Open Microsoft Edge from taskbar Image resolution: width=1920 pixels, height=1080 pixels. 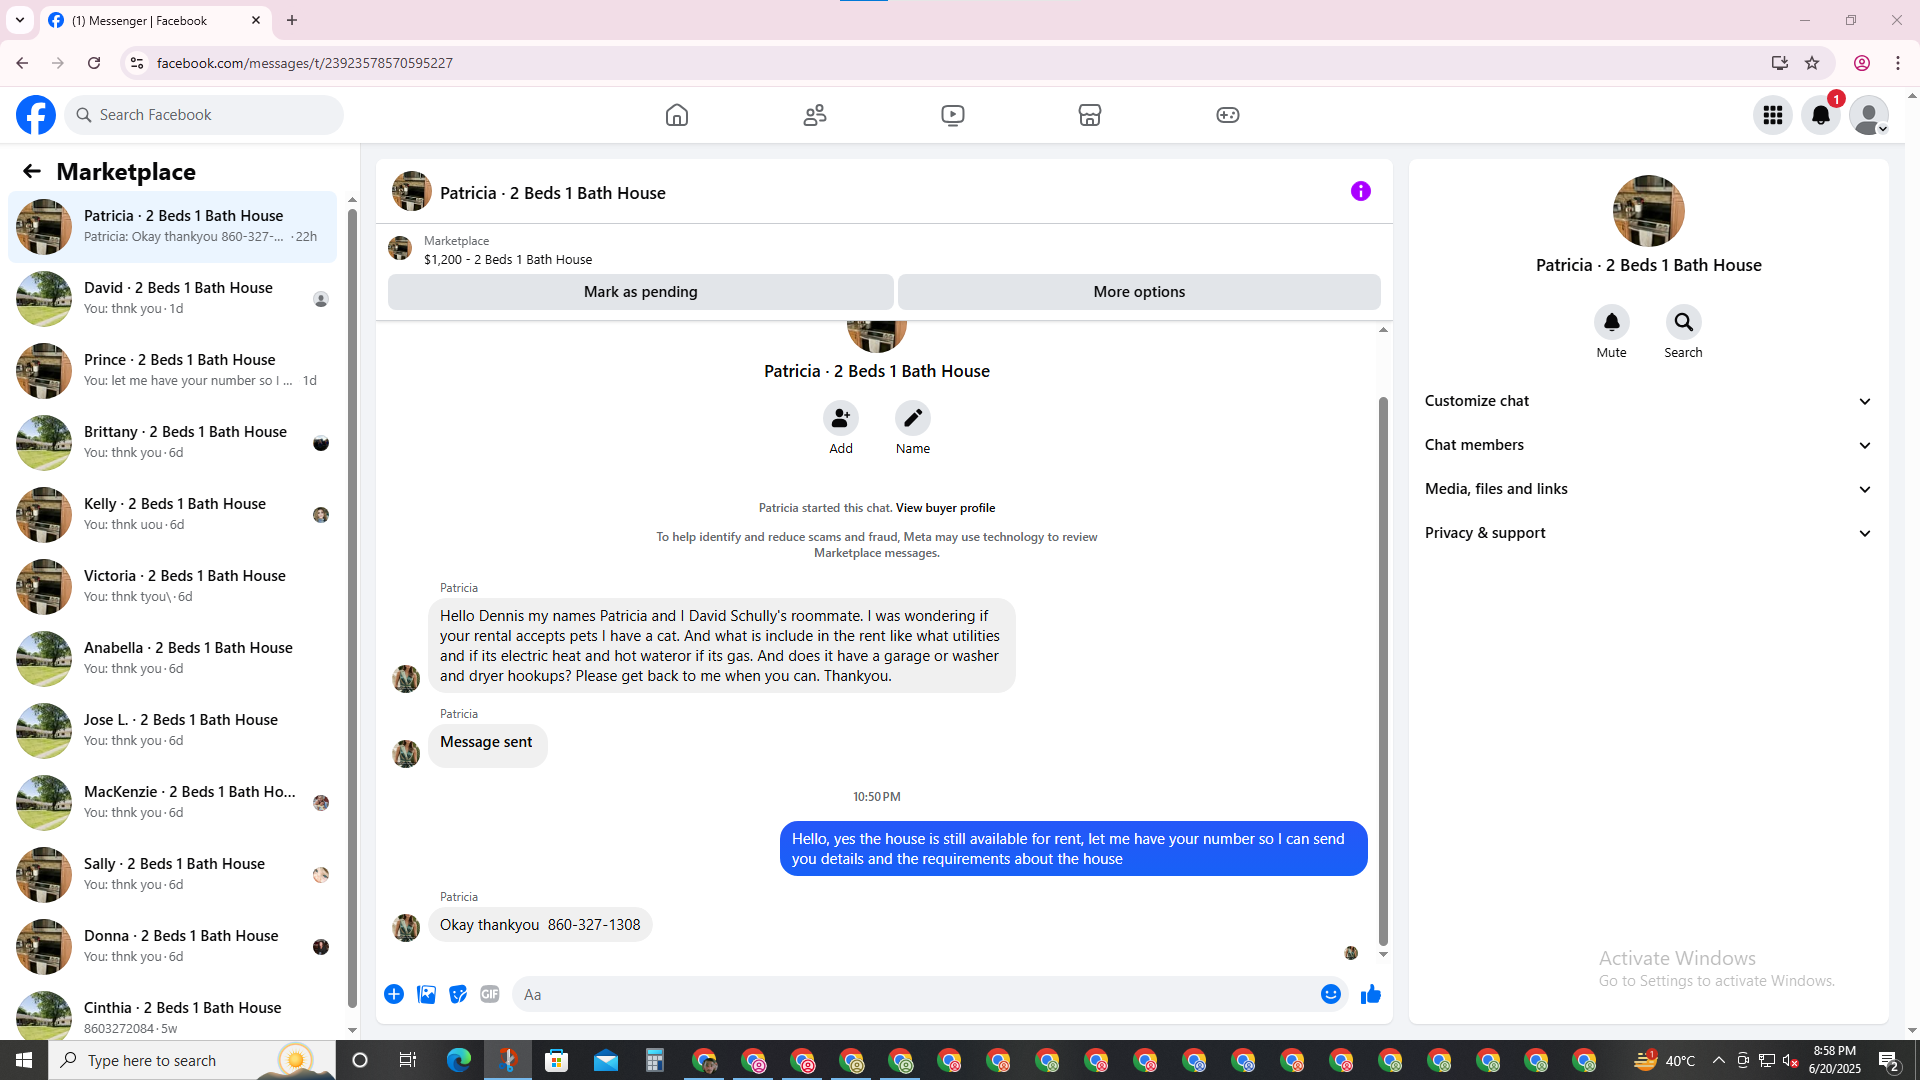coord(459,1060)
